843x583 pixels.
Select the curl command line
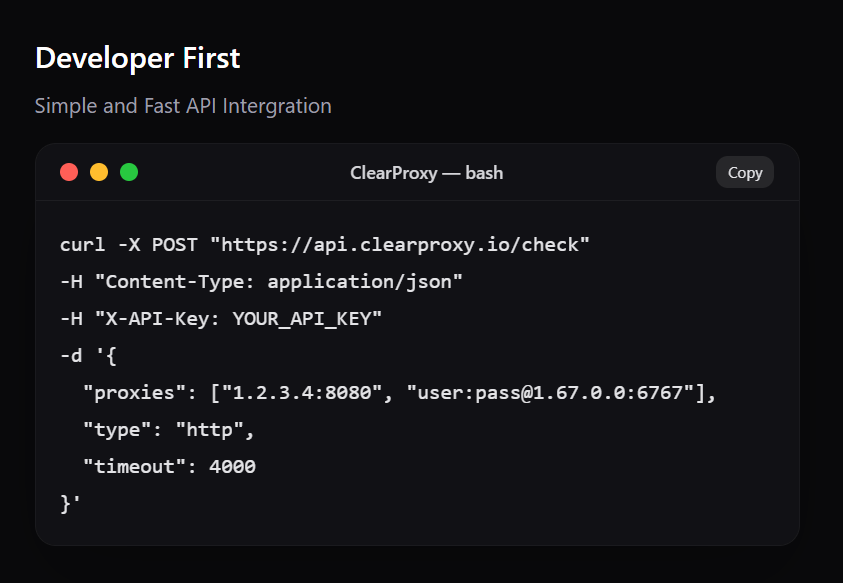pos(325,244)
